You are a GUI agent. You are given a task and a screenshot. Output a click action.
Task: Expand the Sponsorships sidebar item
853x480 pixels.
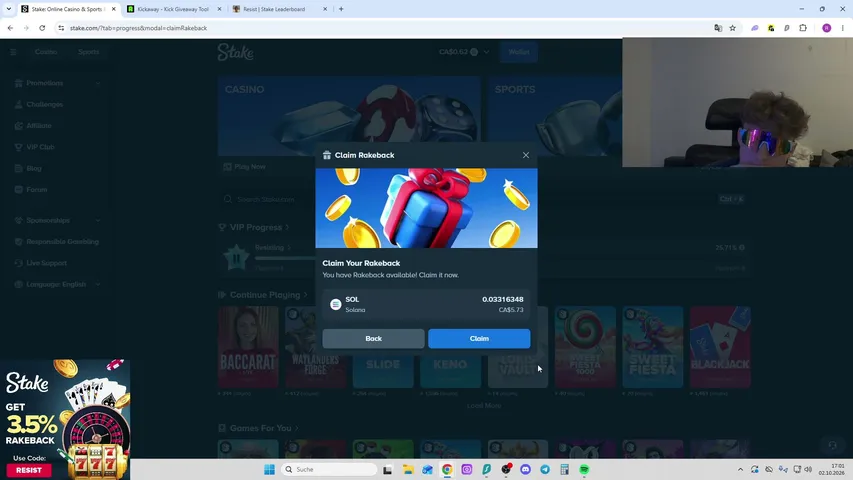click(x=57, y=220)
